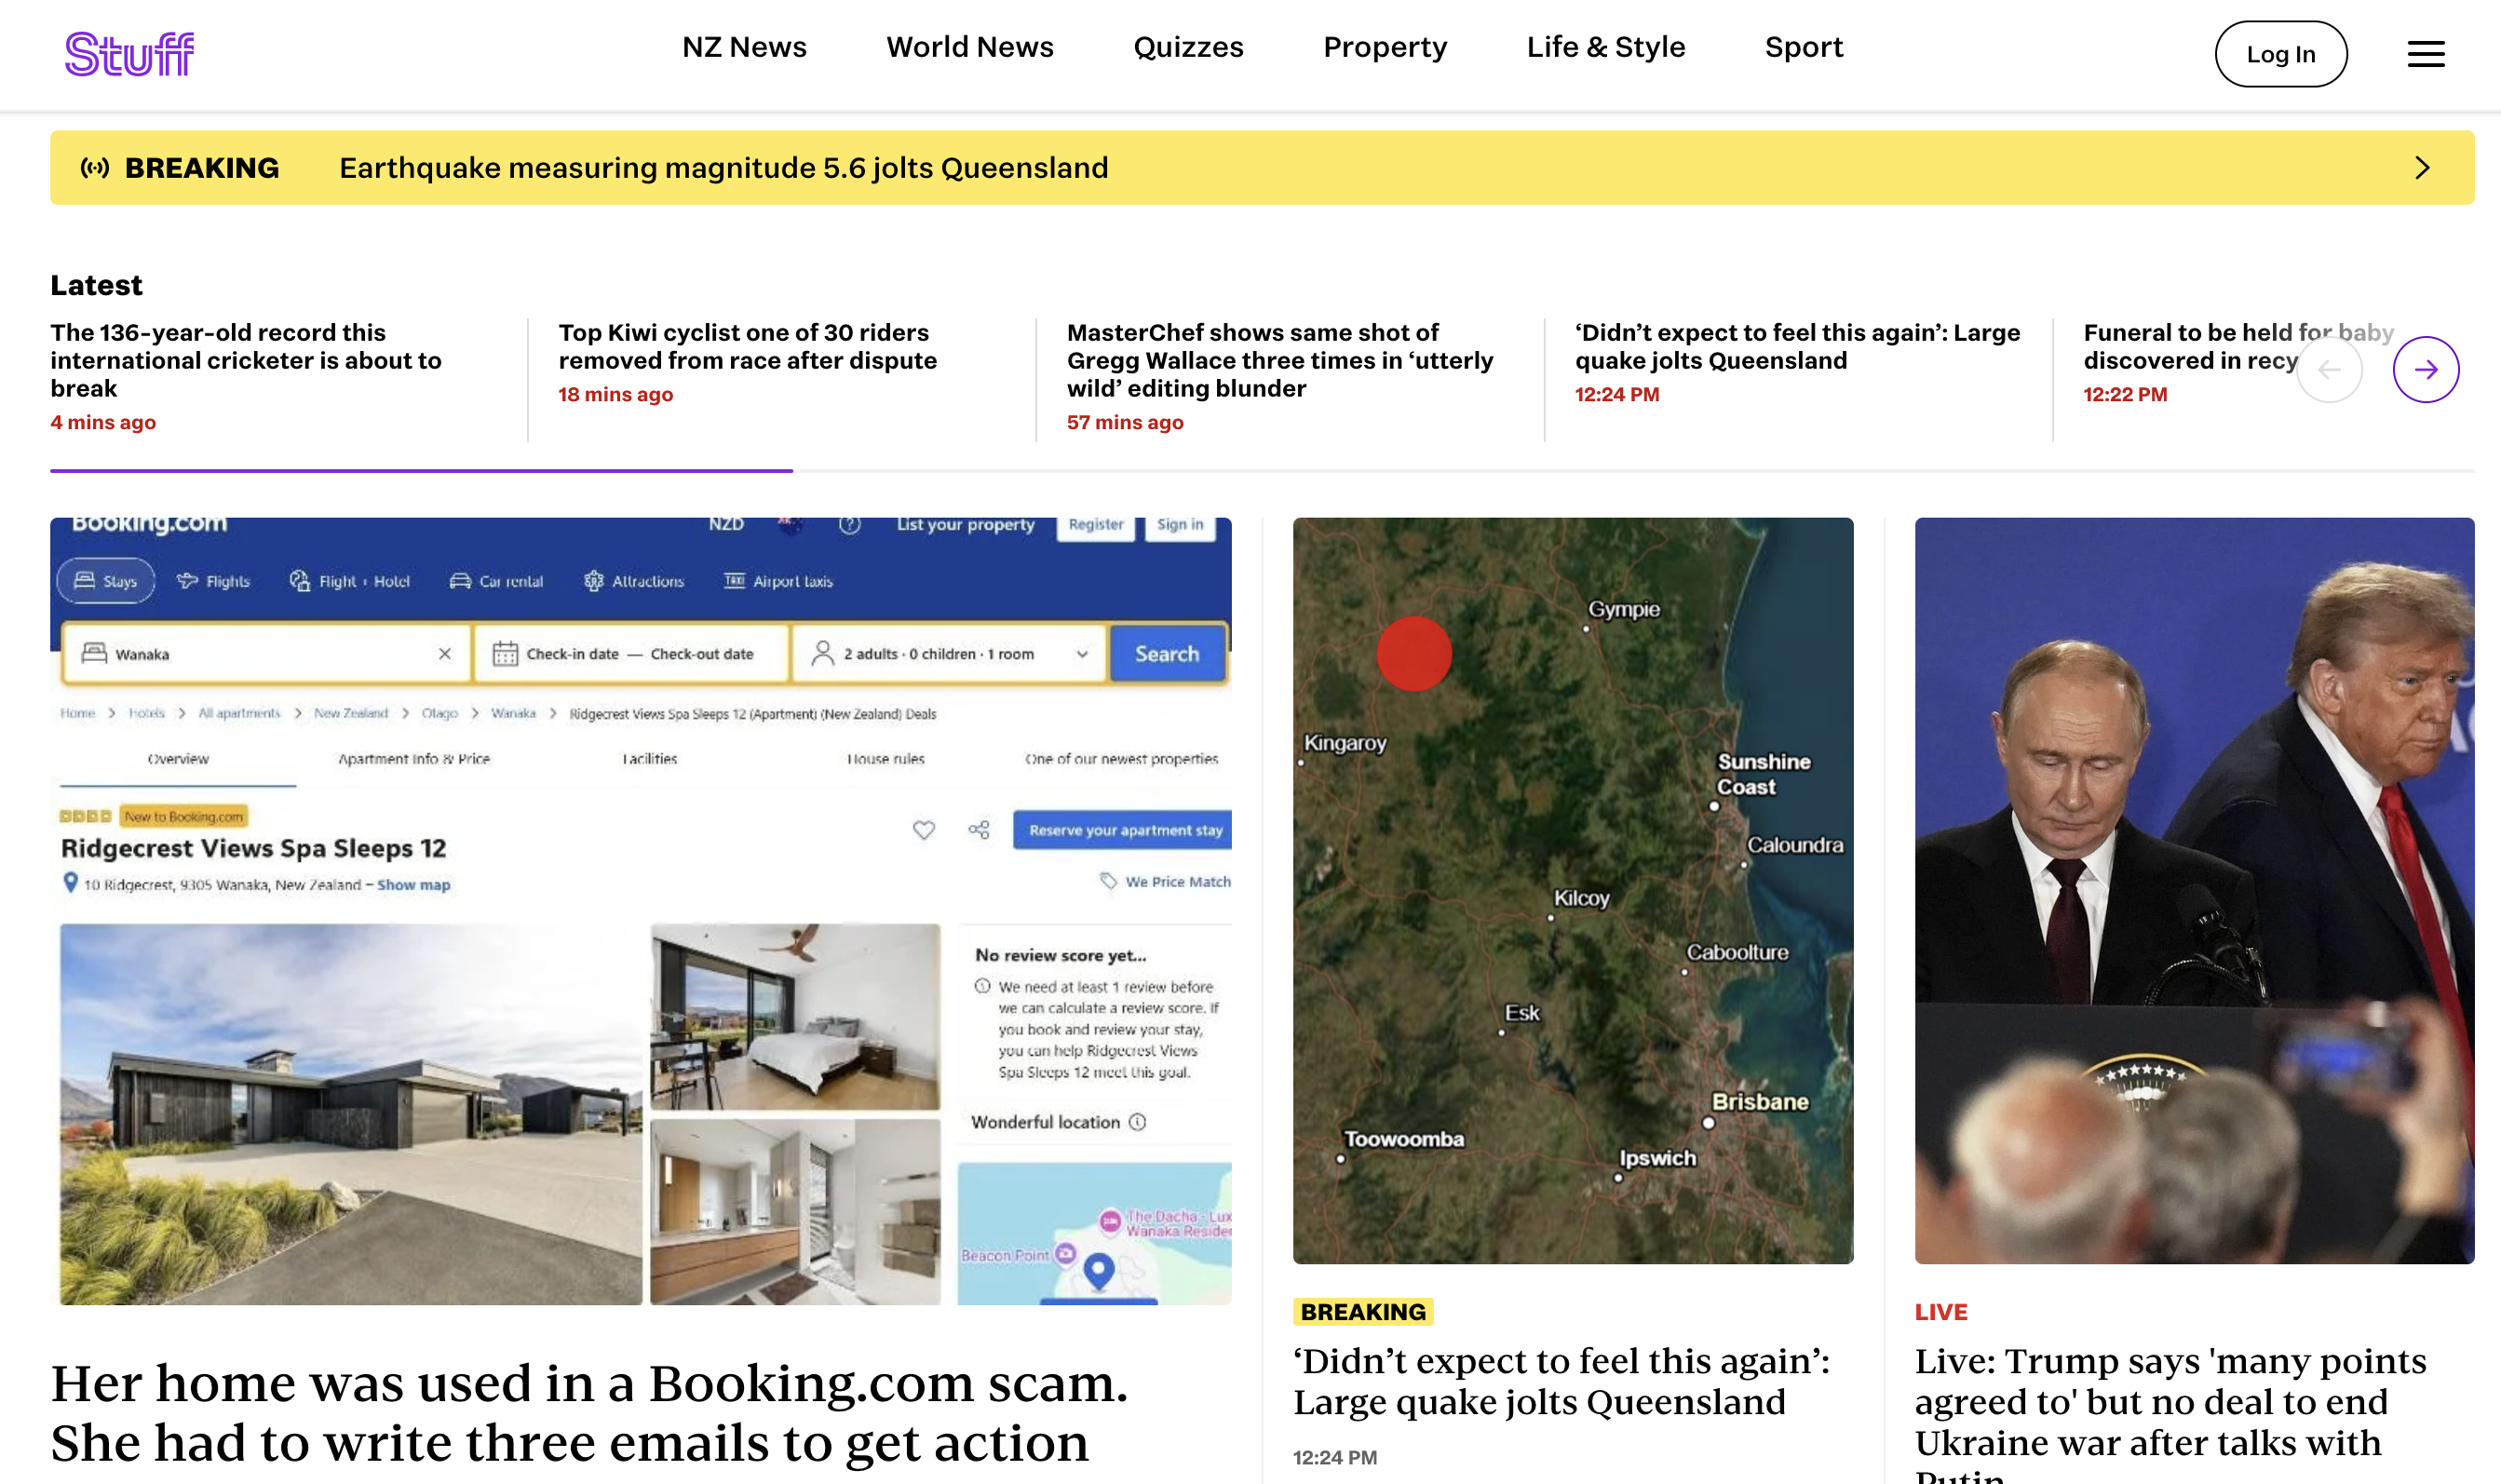Open Earthquake magnitude 5.6 Queensland headline
This screenshot has width=2501, height=1484.
(x=723, y=168)
